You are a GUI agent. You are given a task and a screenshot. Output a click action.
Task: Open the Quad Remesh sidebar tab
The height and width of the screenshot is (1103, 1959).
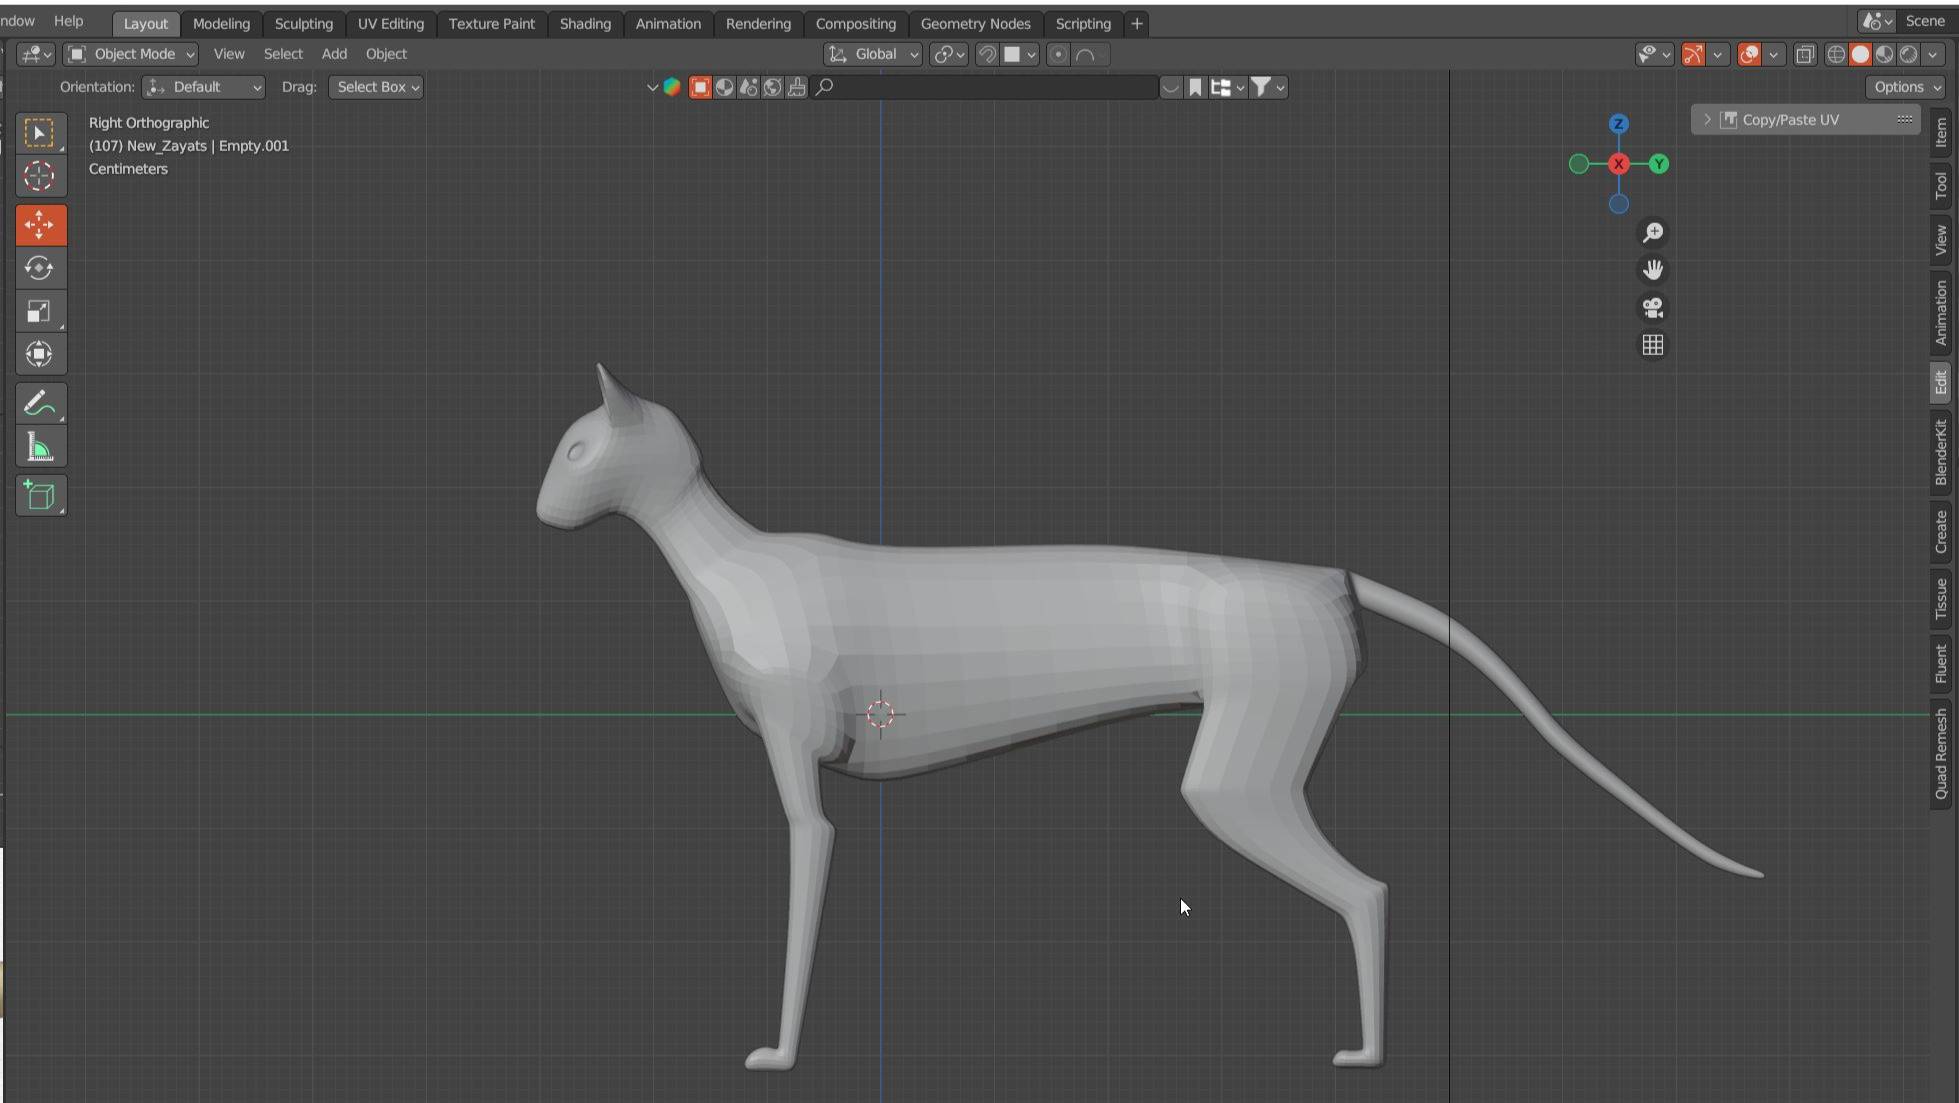point(1941,754)
